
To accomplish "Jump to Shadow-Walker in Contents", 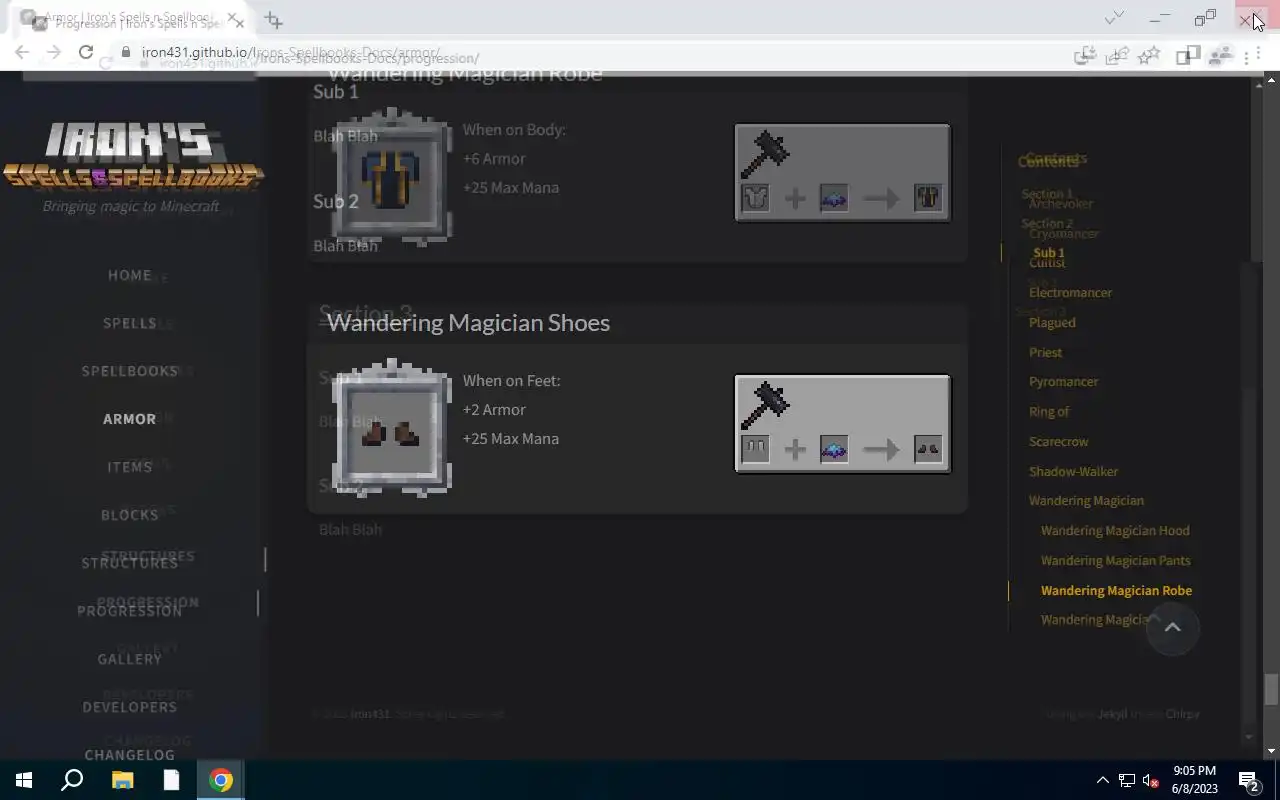I will click(1073, 471).
